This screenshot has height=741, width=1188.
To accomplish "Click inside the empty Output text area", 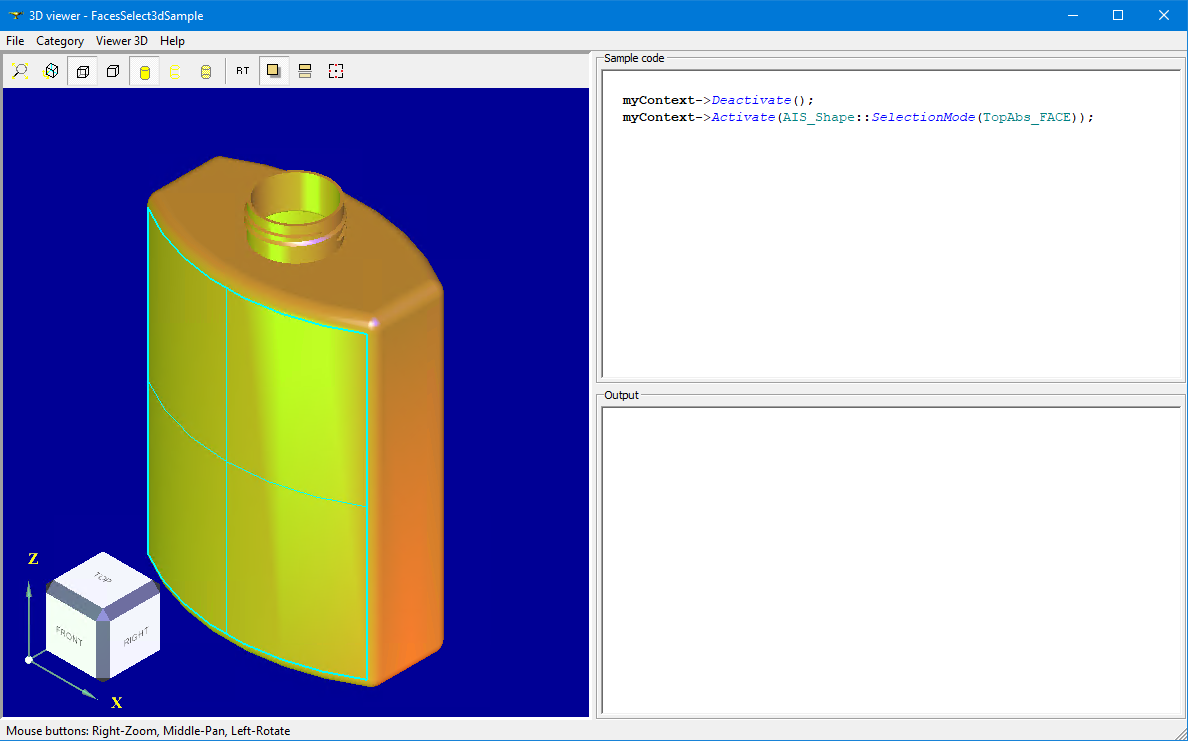I will [890, 560].
